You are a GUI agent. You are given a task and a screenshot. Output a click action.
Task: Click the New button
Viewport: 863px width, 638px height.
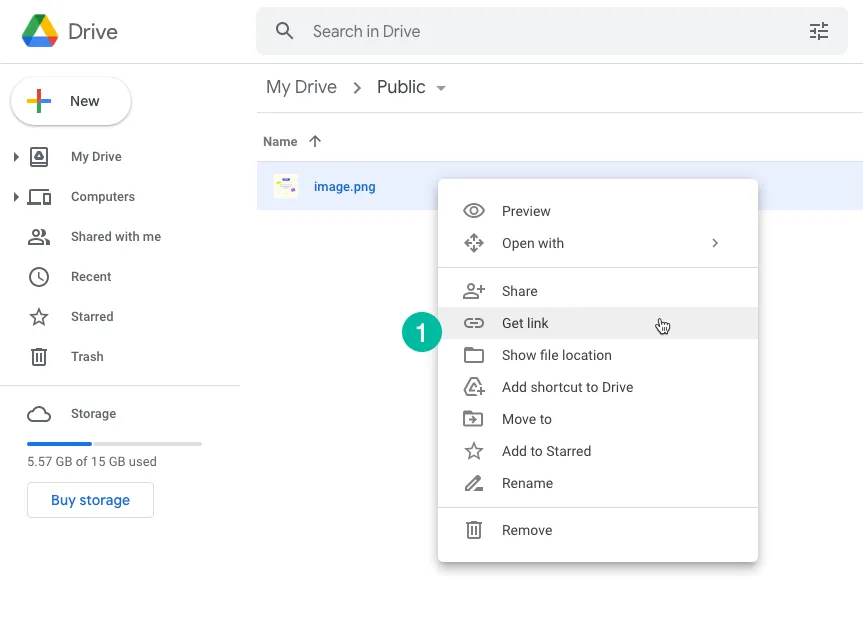[x=70, y=100]
